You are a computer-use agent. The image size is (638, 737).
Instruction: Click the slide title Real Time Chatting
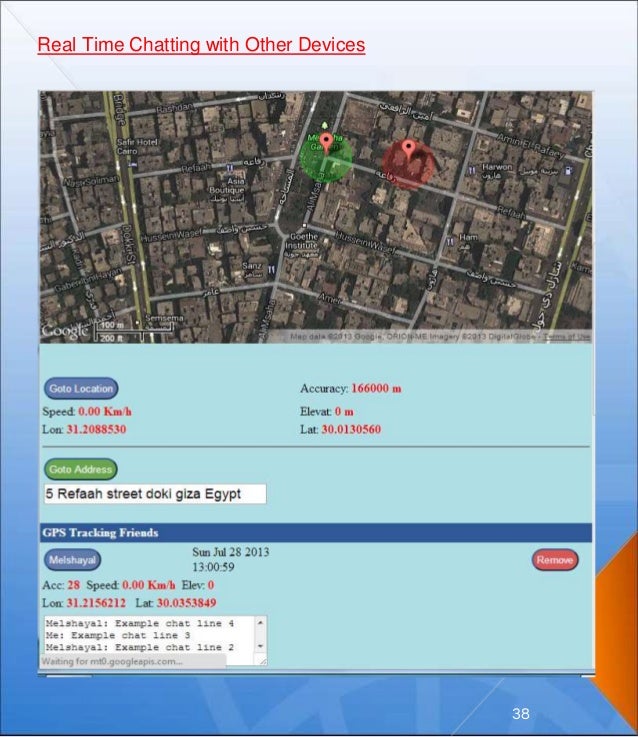point(201,45)
